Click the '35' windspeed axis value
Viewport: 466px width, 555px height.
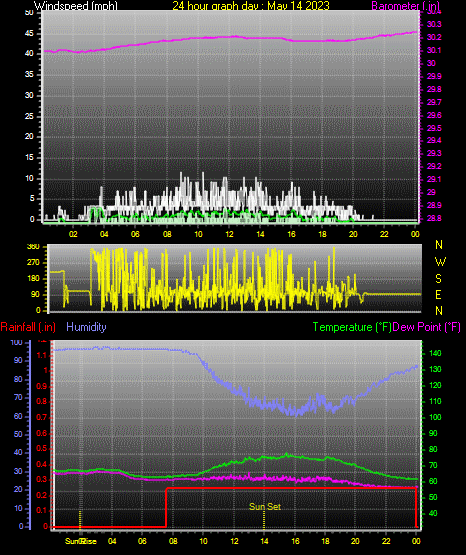pos(29,74)
